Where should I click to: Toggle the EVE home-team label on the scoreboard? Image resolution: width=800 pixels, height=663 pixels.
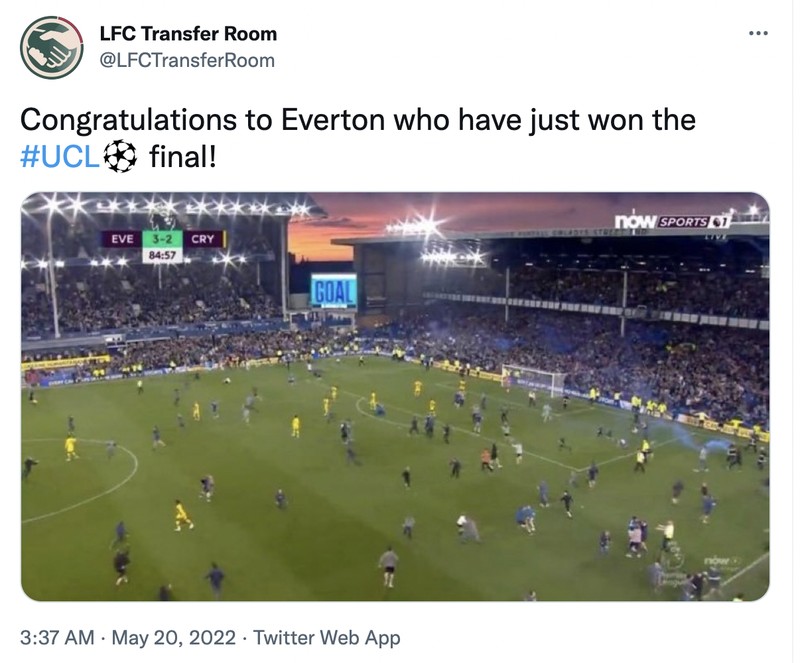[x=123, y=238]
